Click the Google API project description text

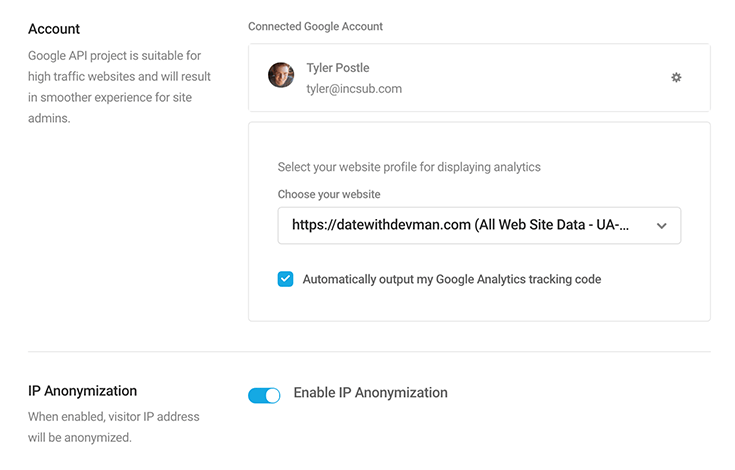click(119, 87)
